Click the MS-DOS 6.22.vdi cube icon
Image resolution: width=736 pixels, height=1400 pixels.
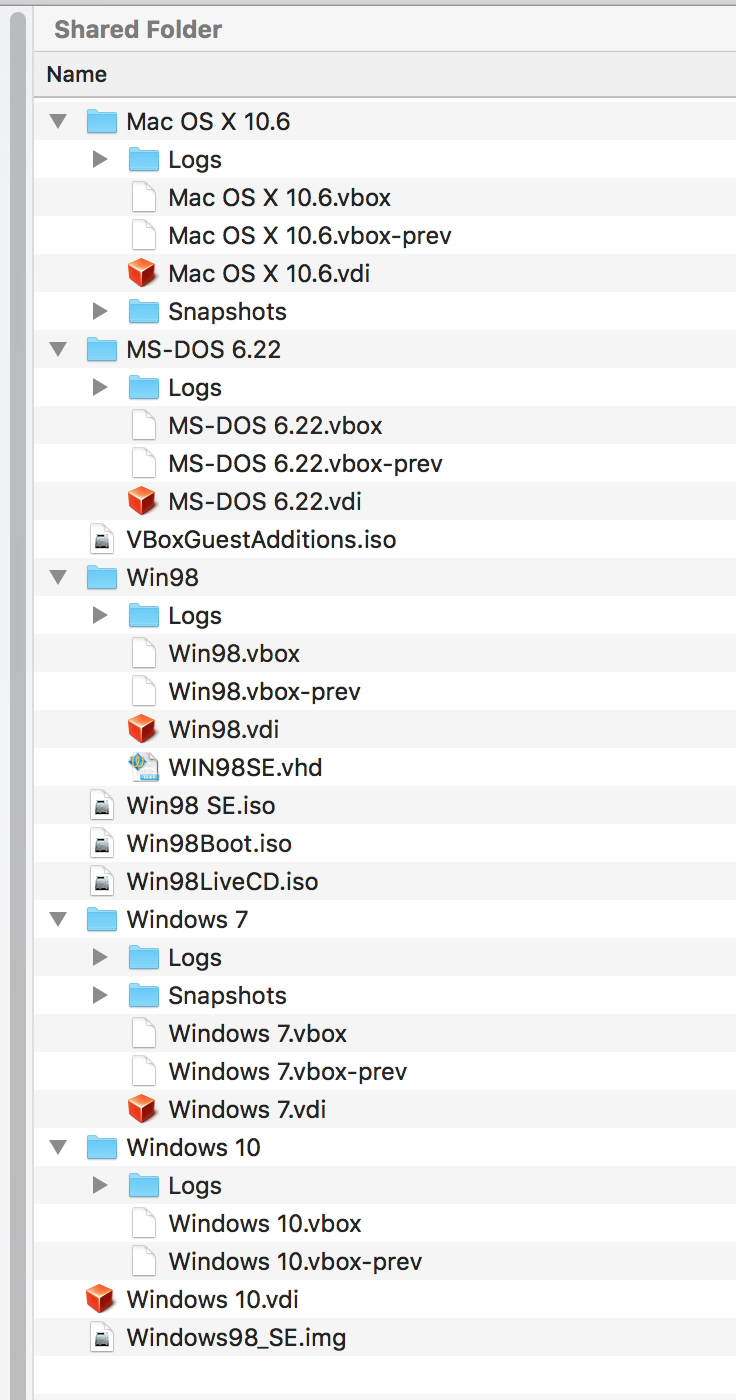[x=144, y=501]
